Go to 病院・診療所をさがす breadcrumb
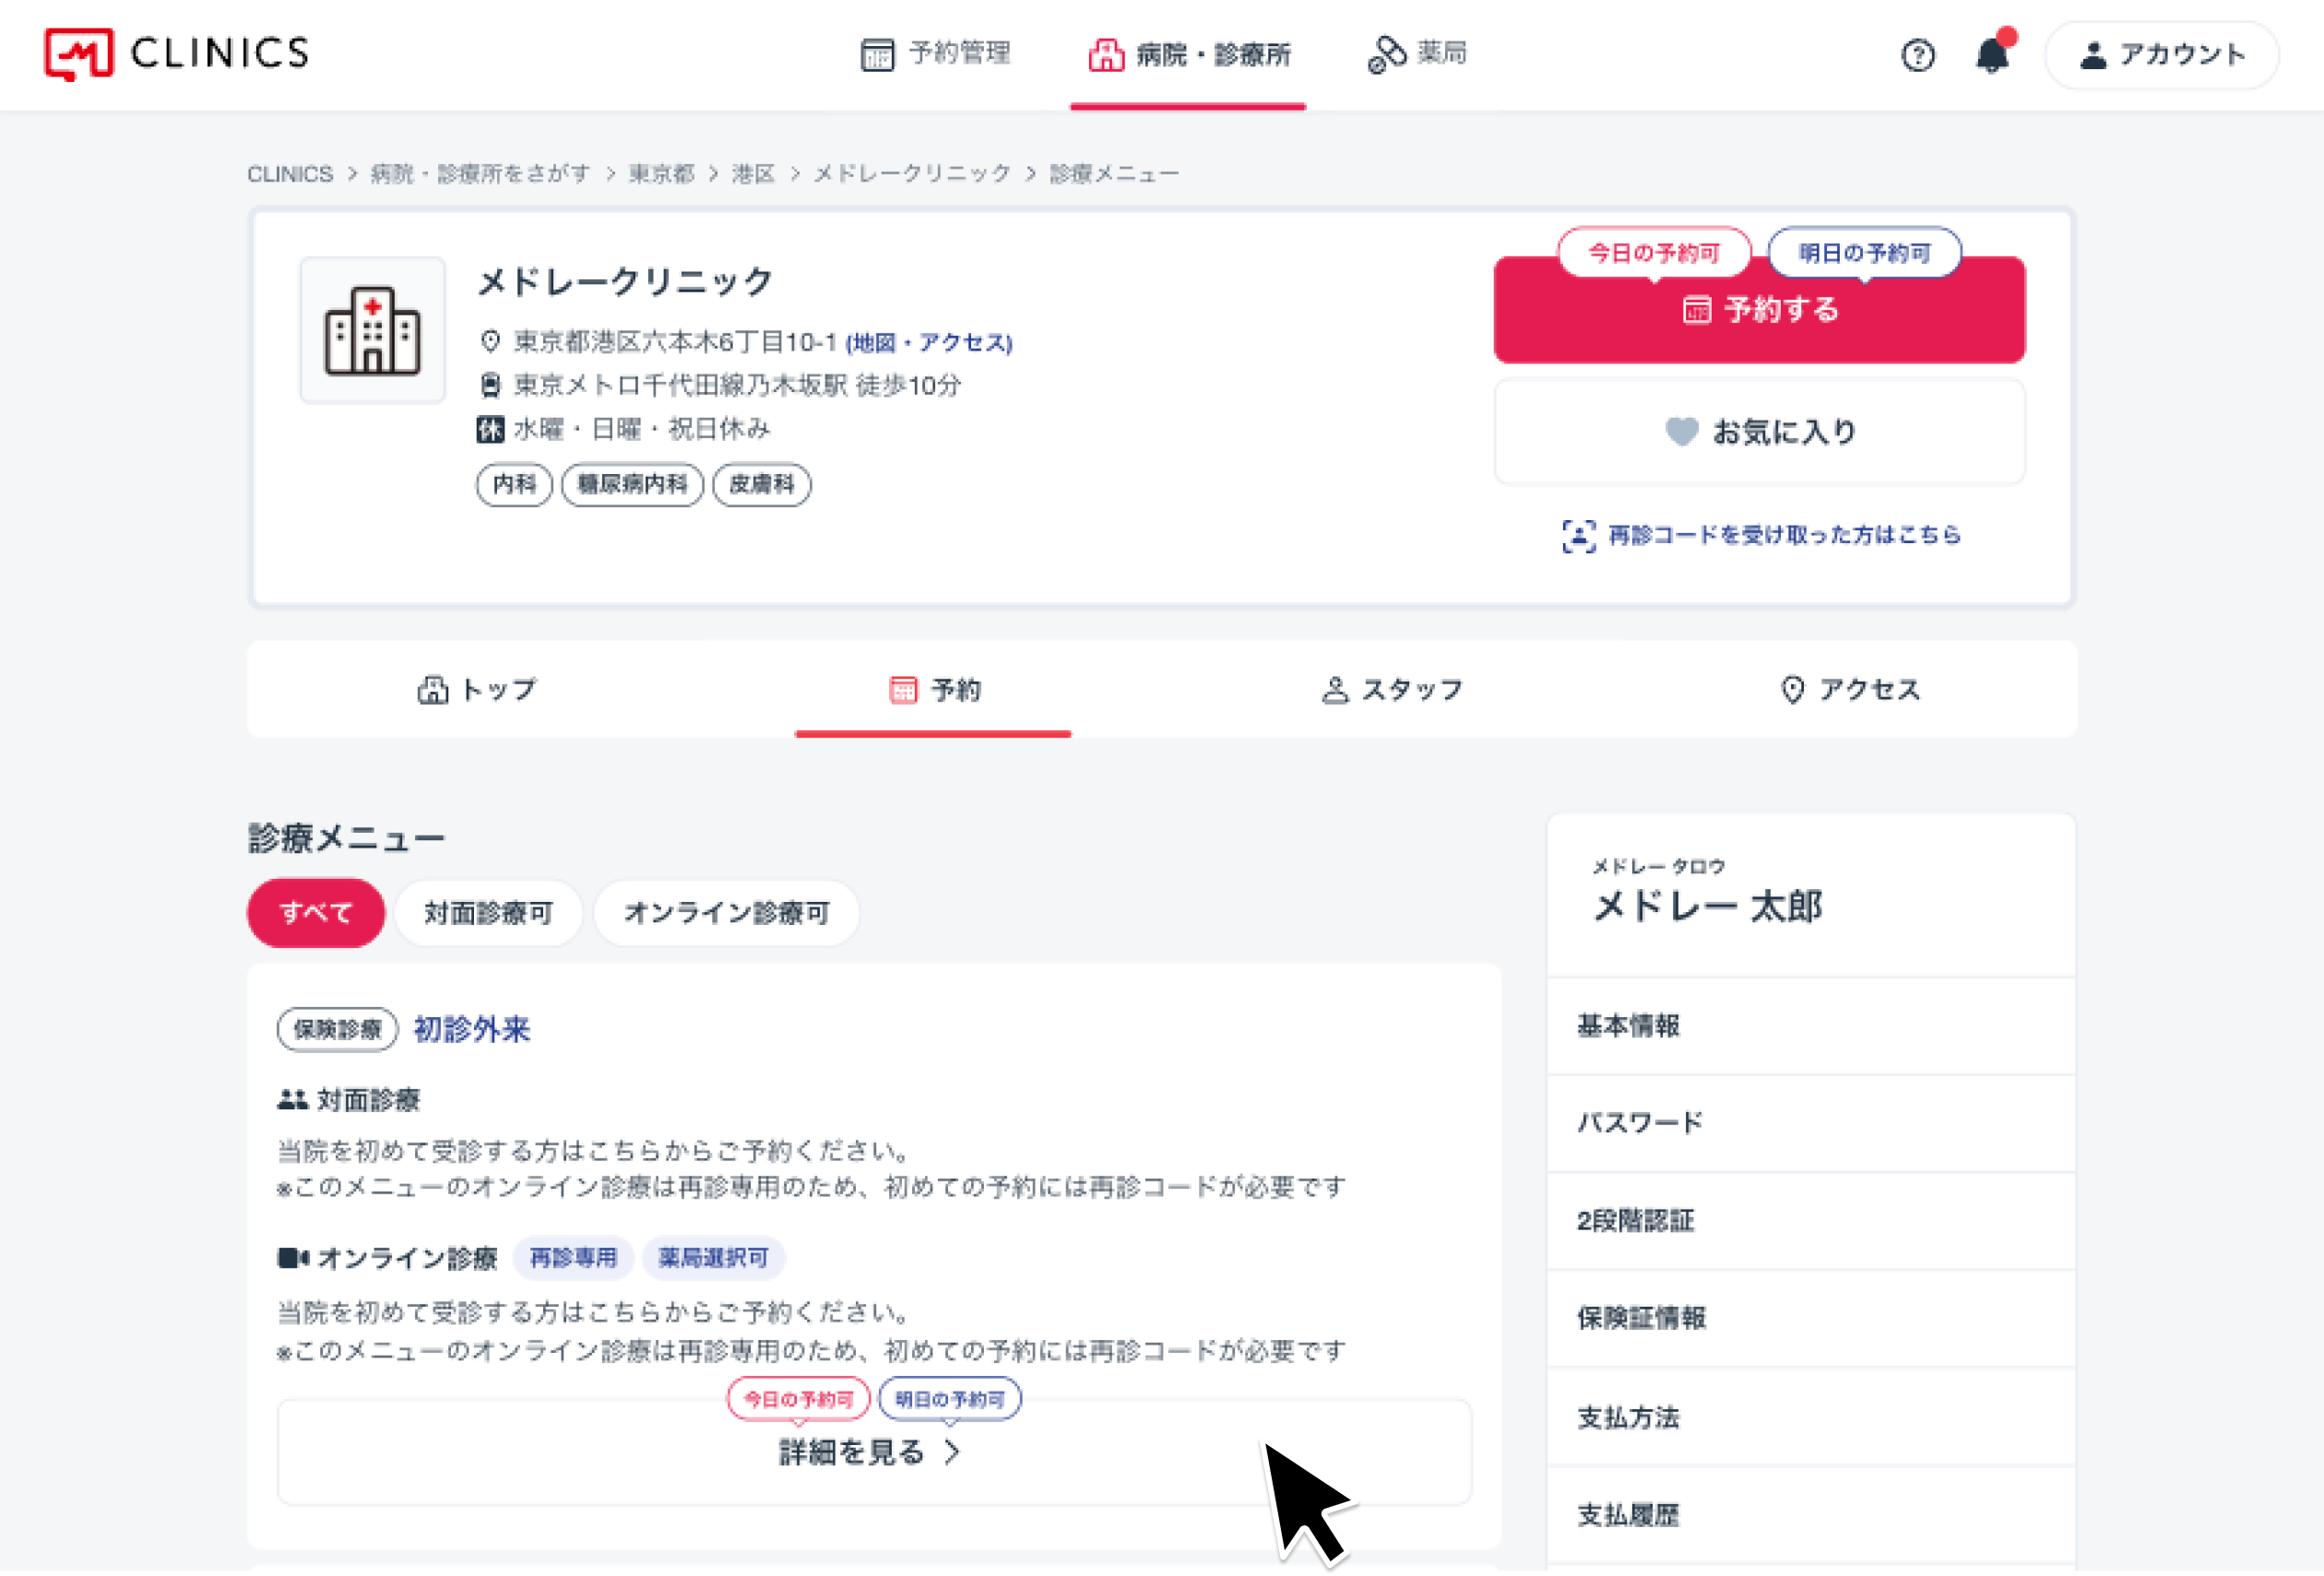Image resolution: width=2324 pixels, height=1576 pixels. pos(481,174)
